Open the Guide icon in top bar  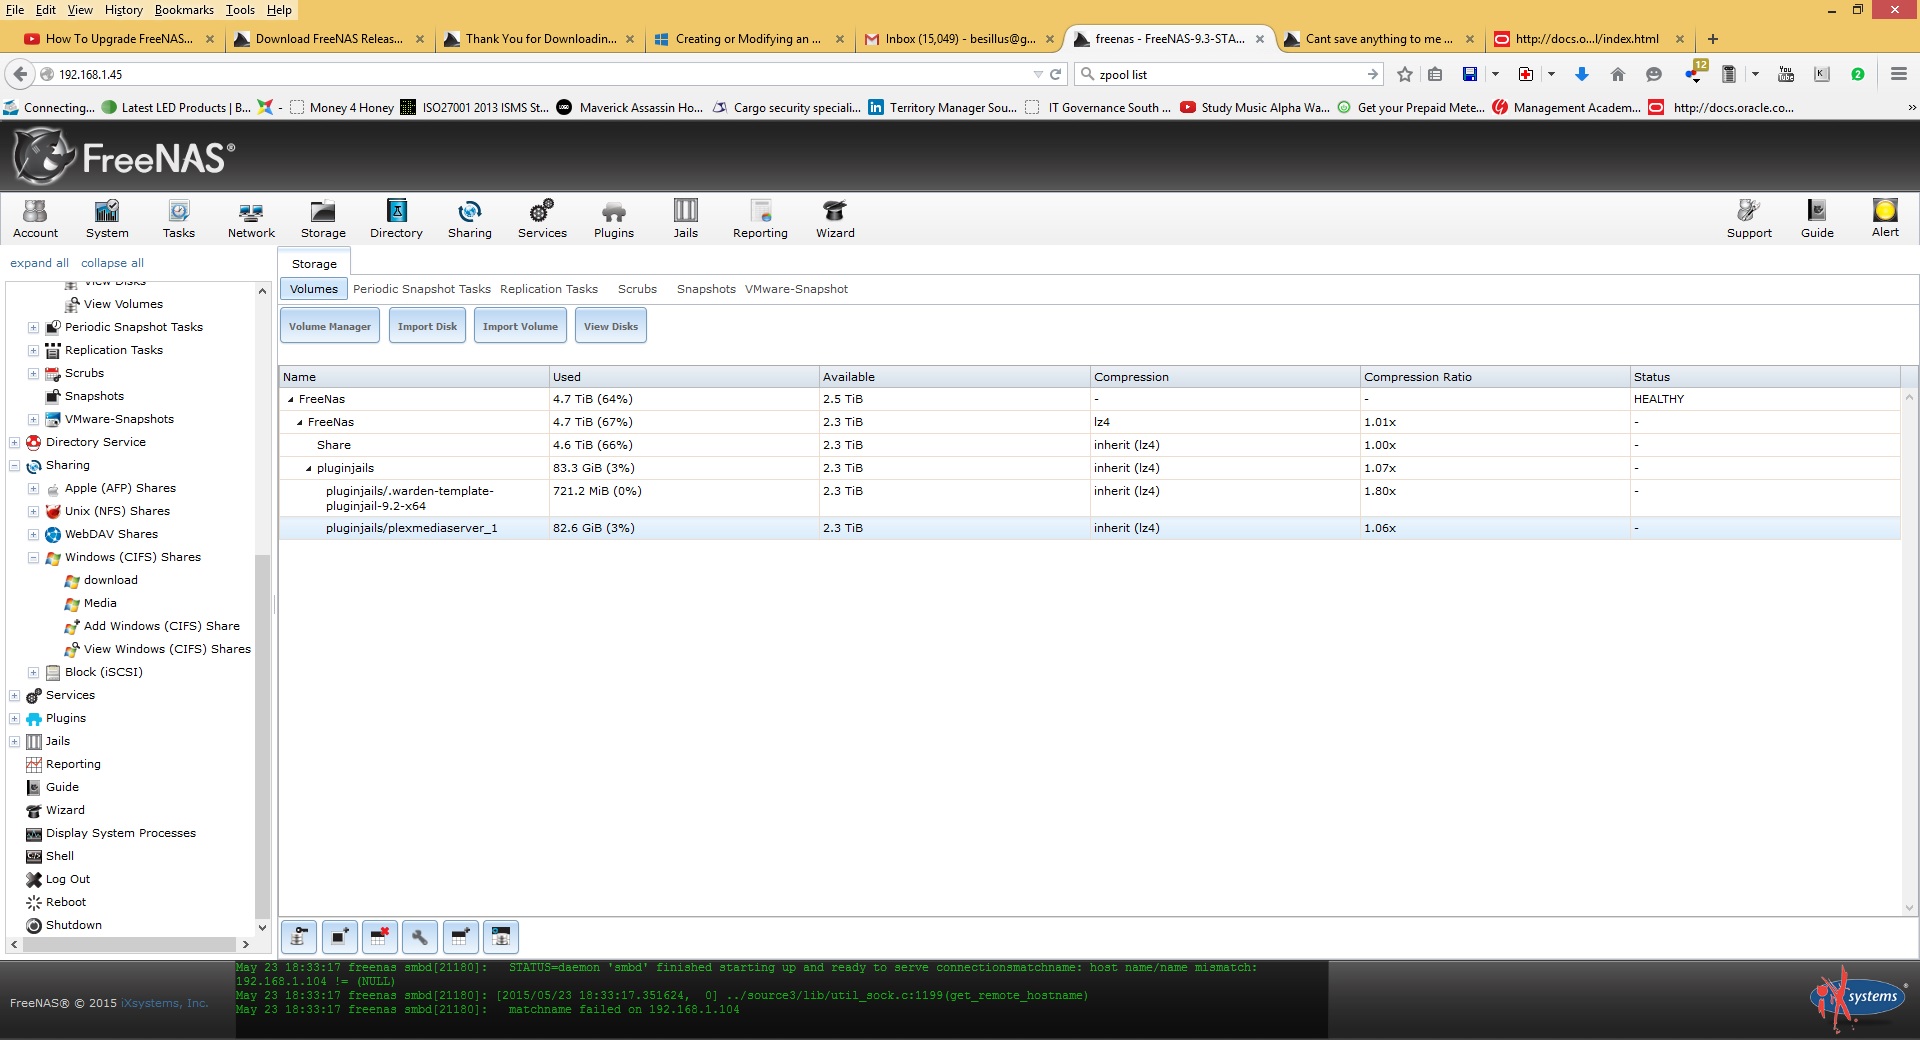[x=1817, y=218]
